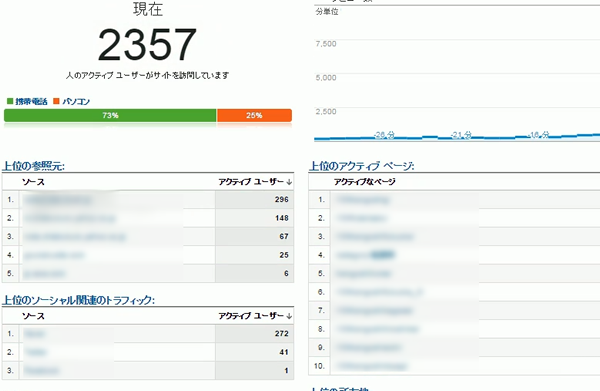Select the green 73% device bar segment

click(x=110, y=116)
